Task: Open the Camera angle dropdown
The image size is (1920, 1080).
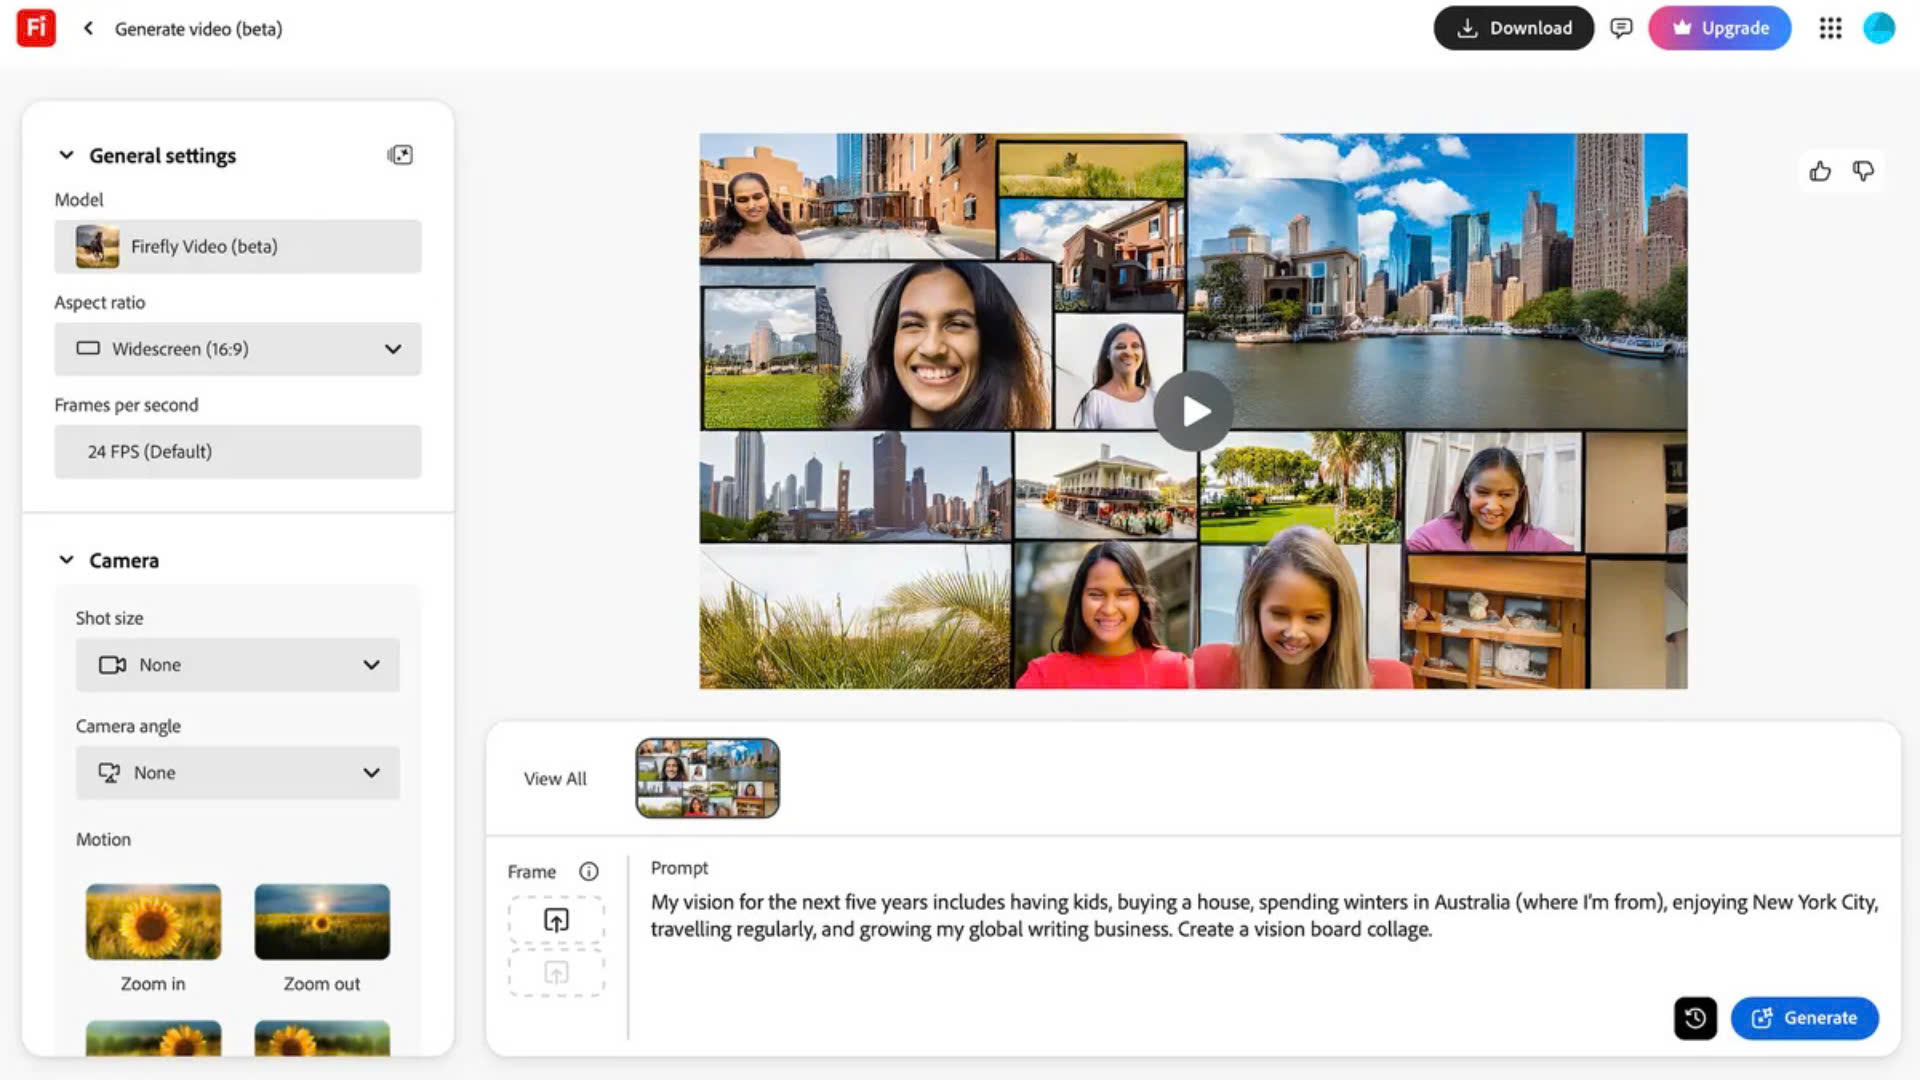Action: (238, 773)
